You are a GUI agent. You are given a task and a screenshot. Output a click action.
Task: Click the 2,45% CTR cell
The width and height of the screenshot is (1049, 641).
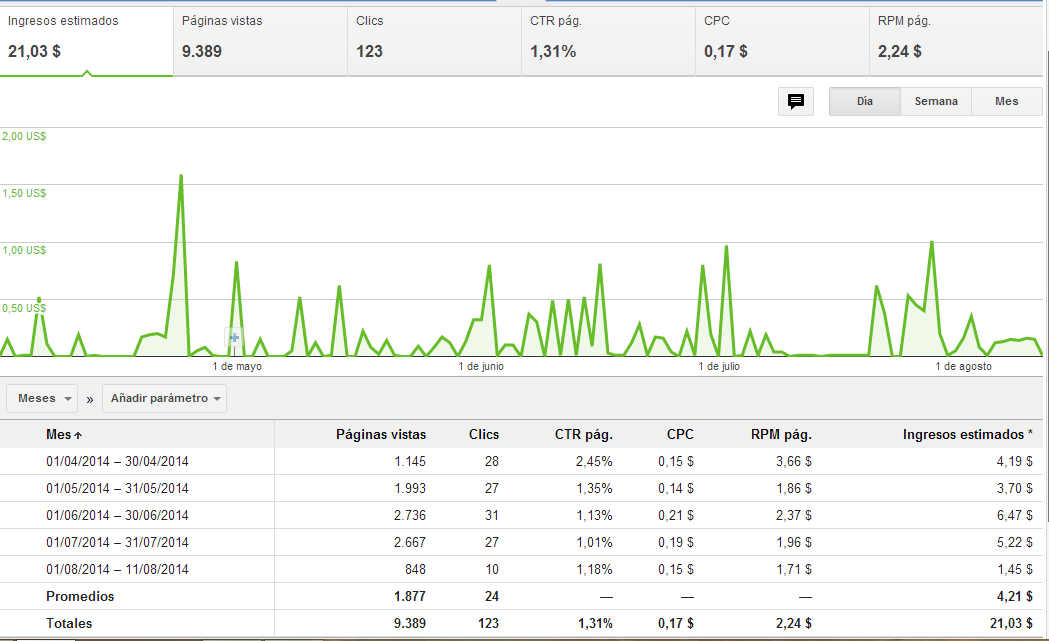pyautogui.click(x=594, y=462)
